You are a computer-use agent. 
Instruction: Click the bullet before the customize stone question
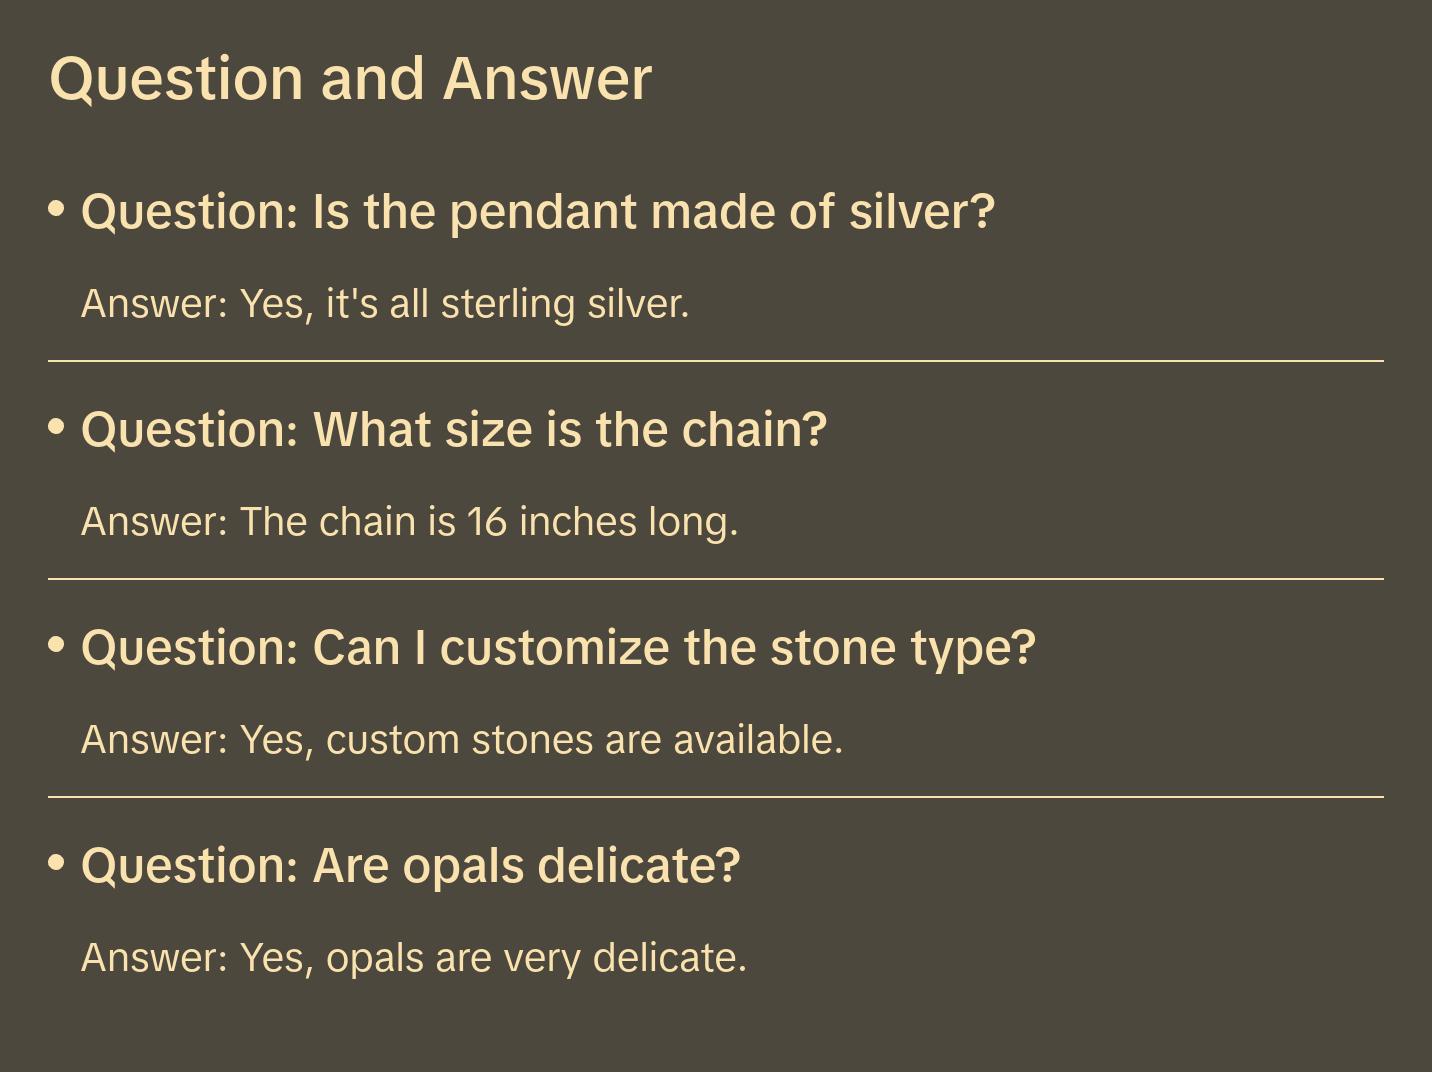click(x=57, y=645)
